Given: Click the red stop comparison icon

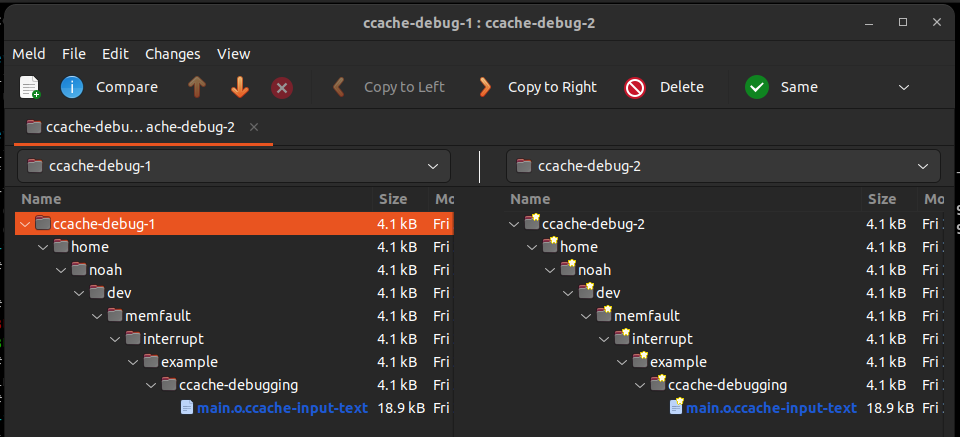Looking at the screenshot, I should click(282, 87).
